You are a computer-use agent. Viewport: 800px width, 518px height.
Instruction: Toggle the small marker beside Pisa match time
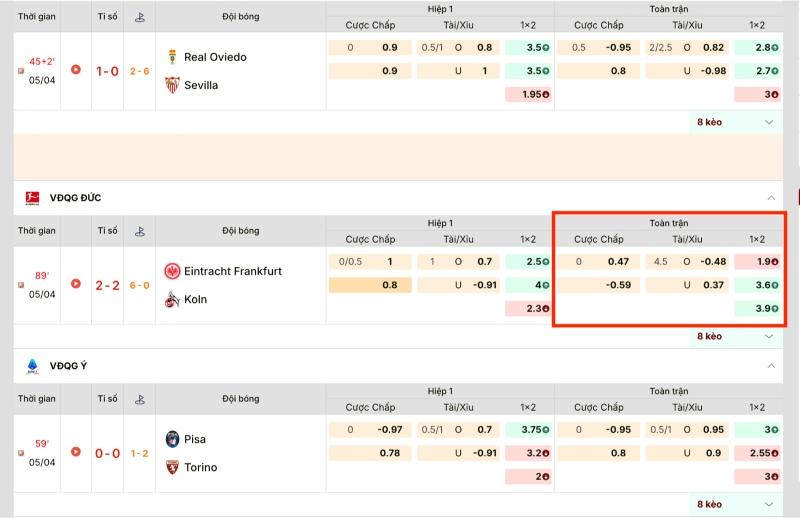click(22, 453)
